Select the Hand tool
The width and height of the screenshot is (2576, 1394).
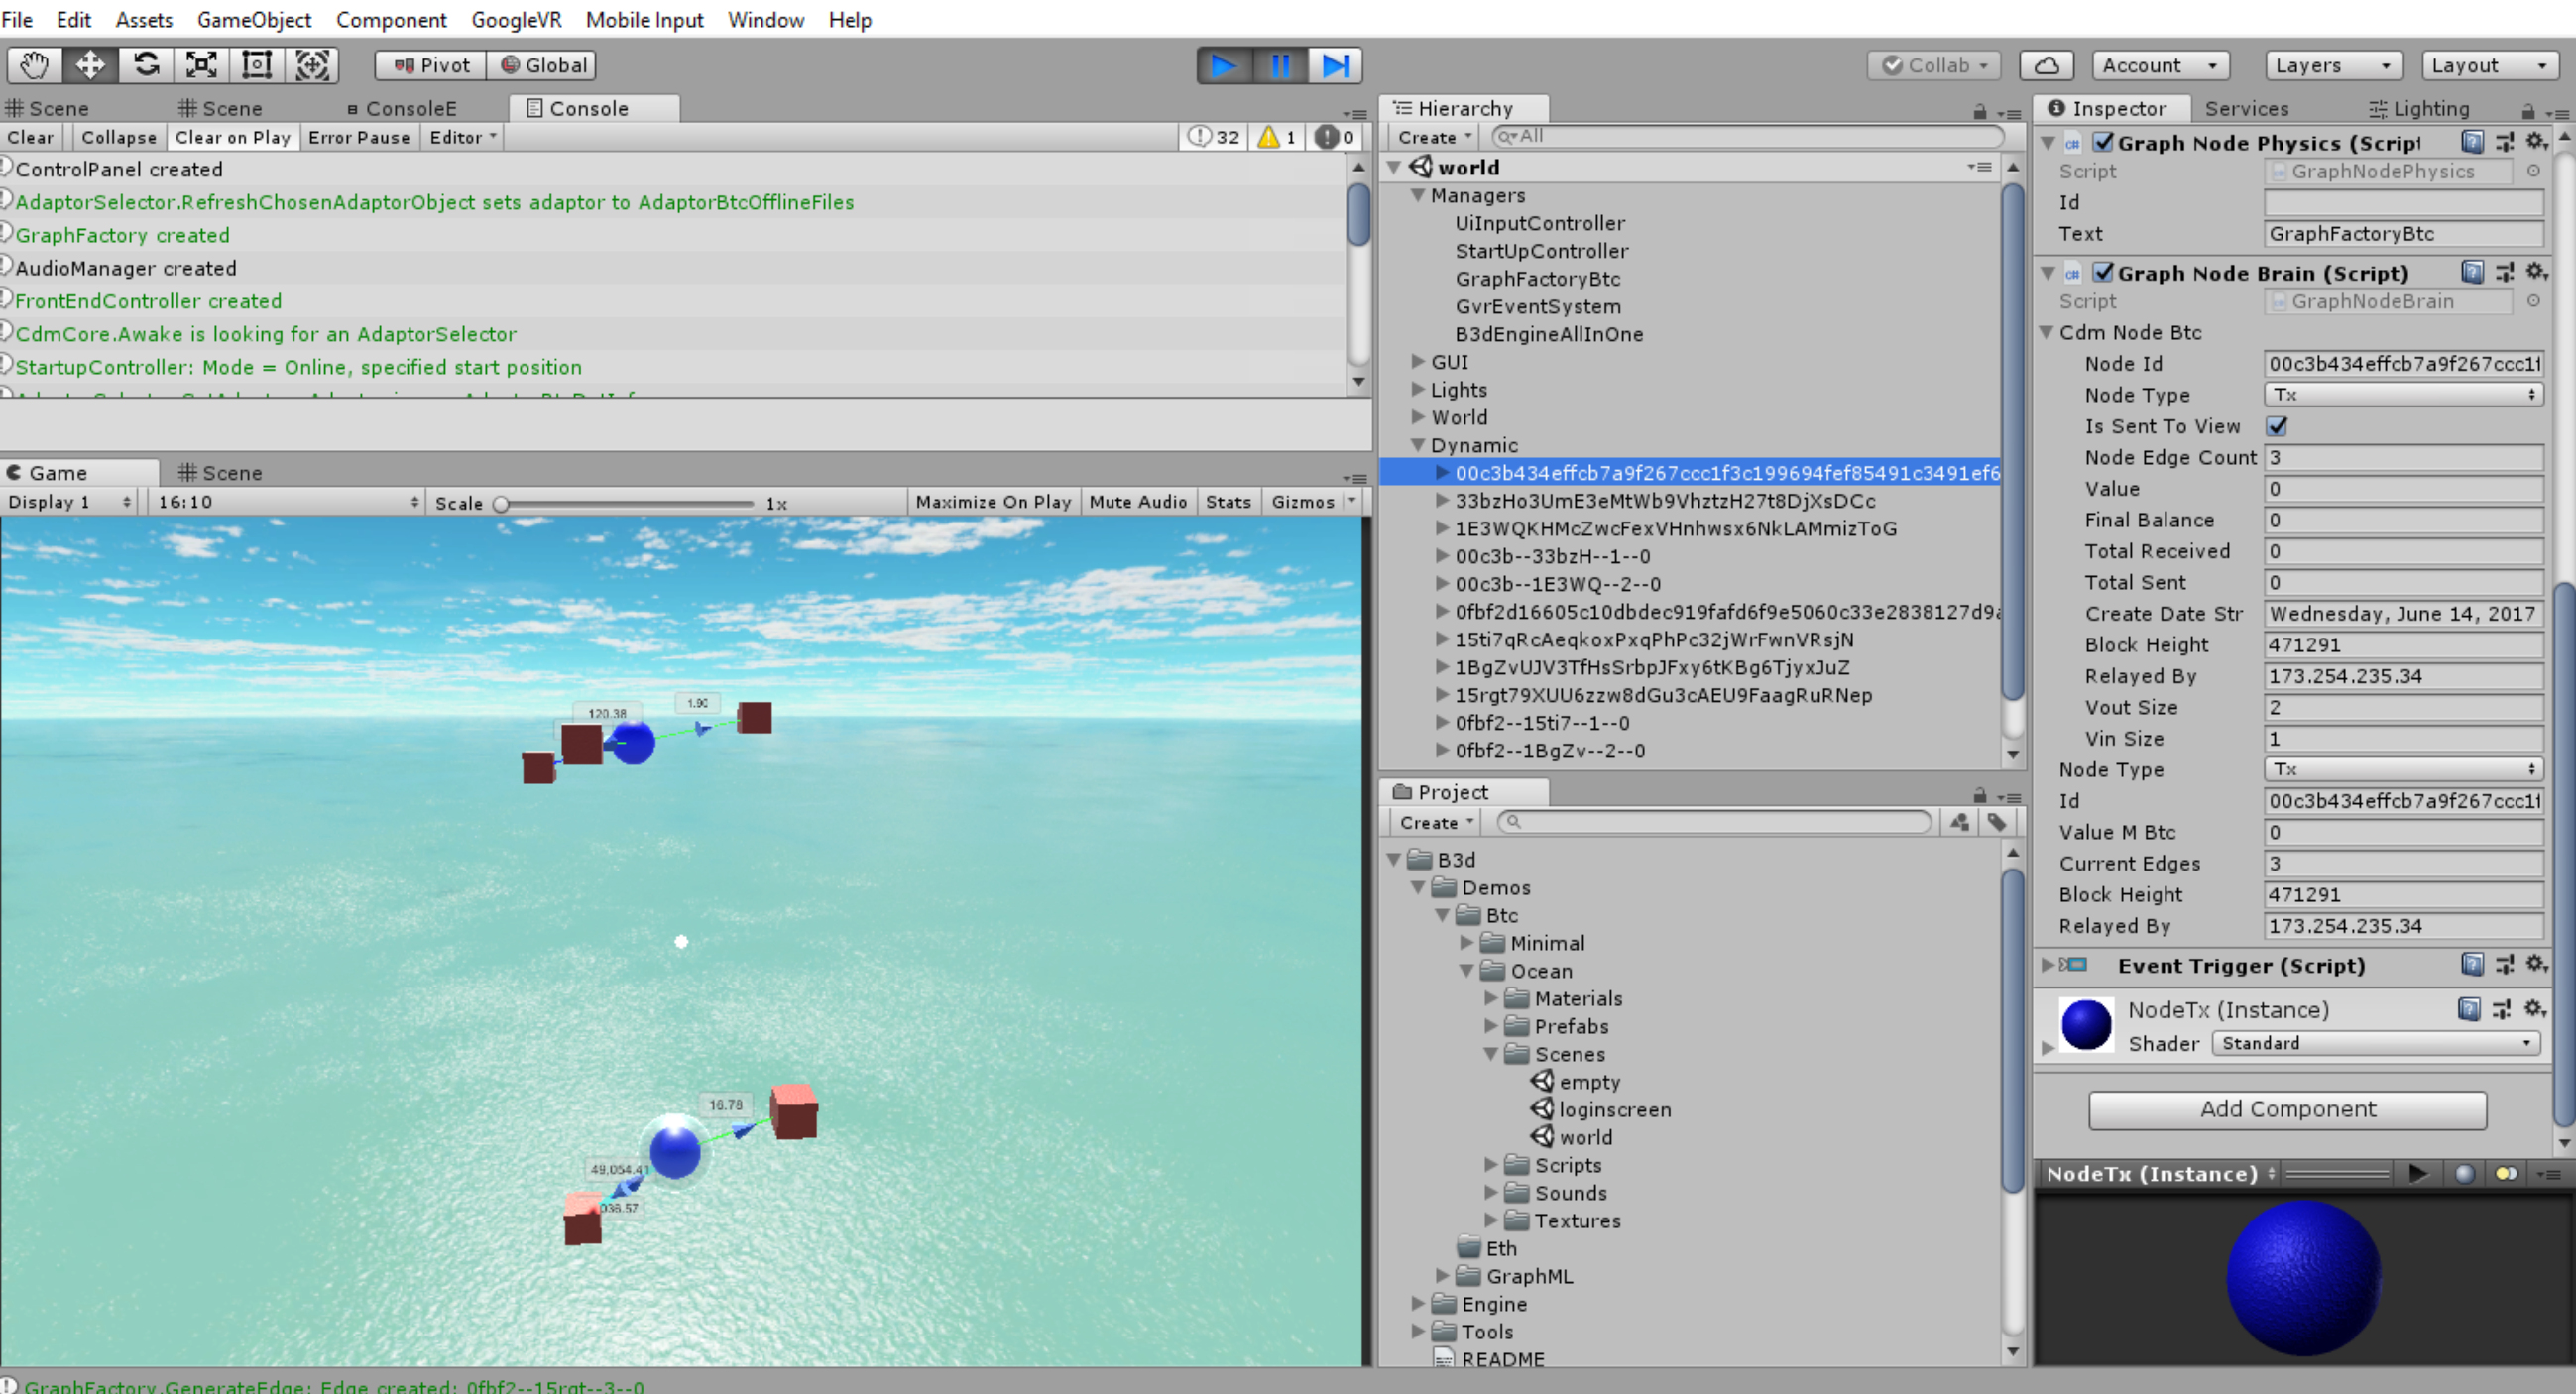[34, 65]
